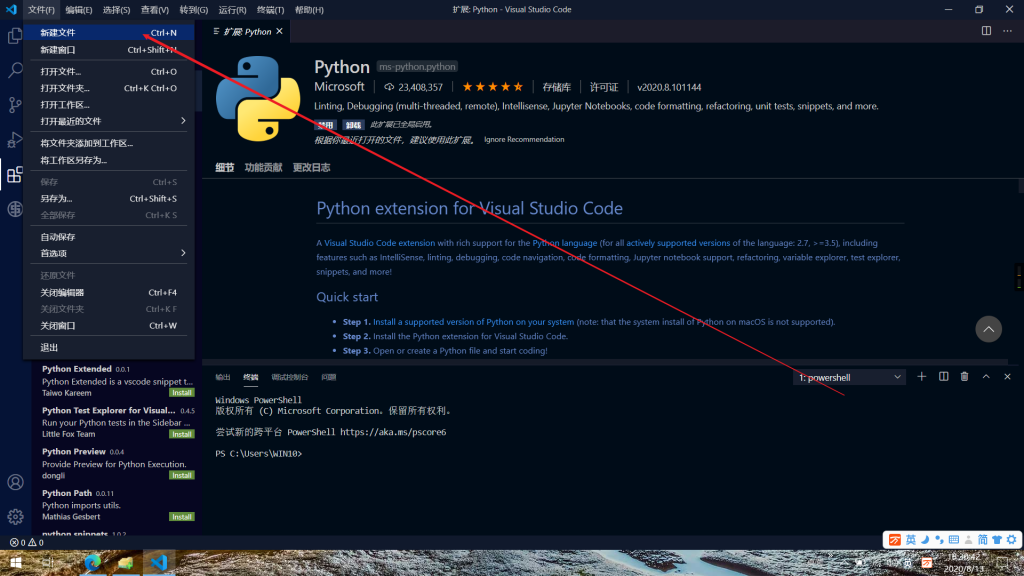Screen dimensions: 1024x576
Task: Click the scroll-to-top round button
Action: (x=989, y=329)
